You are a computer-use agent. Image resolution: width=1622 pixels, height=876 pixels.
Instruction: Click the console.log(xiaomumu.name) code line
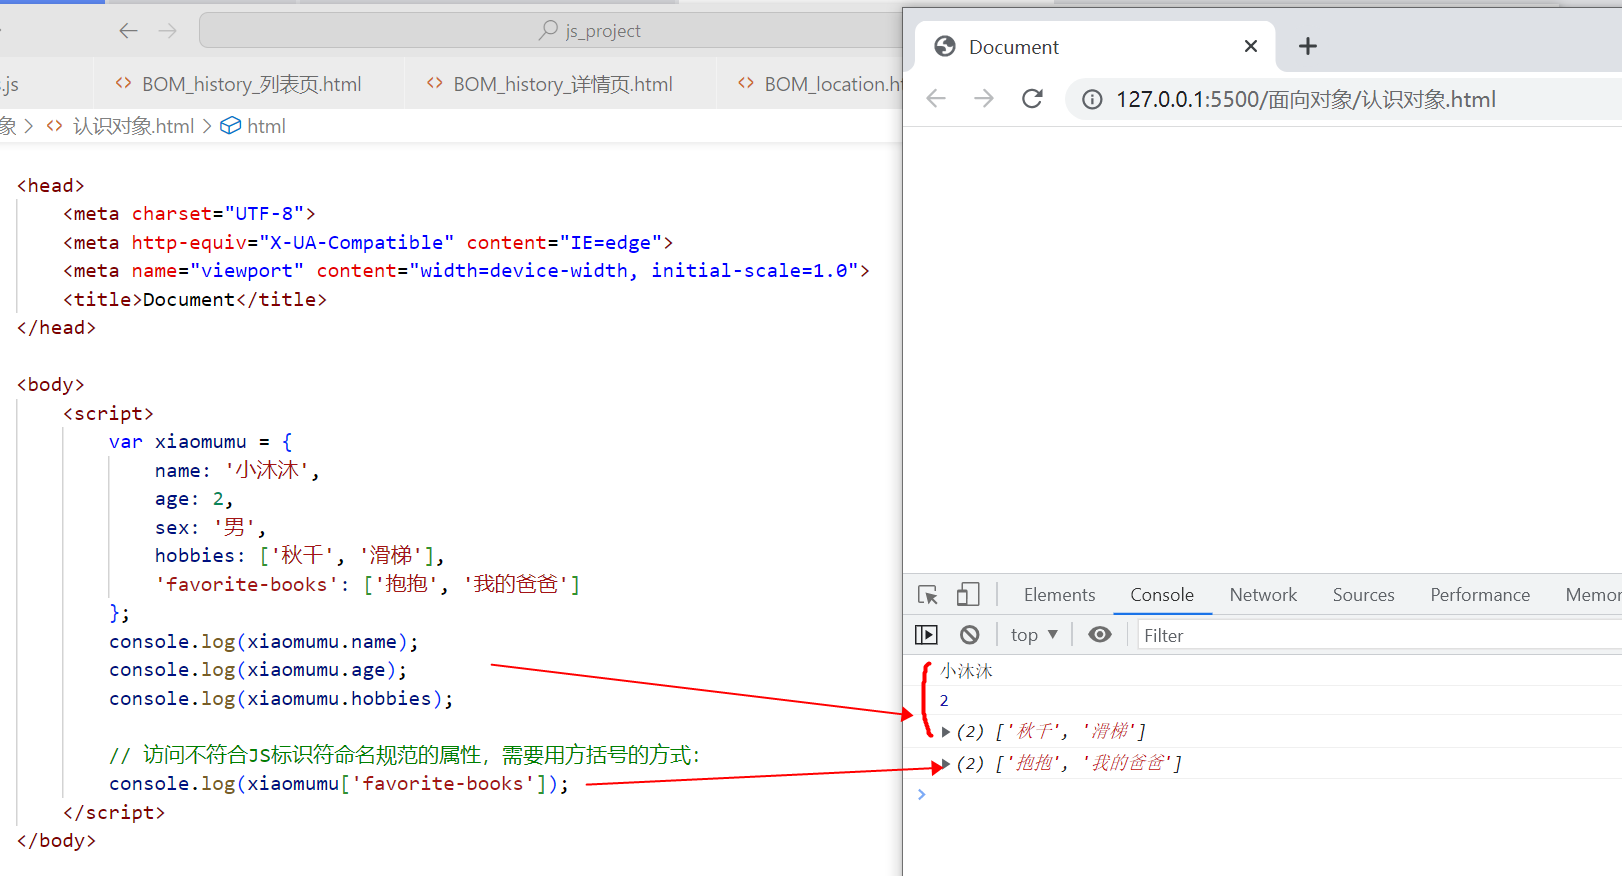[264, 641]
